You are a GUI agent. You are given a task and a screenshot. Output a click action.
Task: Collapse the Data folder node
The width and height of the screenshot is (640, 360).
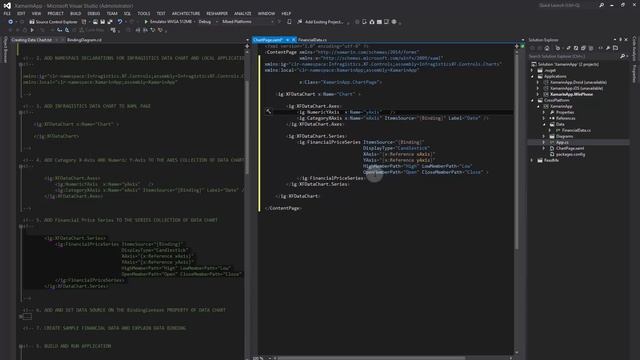click(x=544, y=124)
